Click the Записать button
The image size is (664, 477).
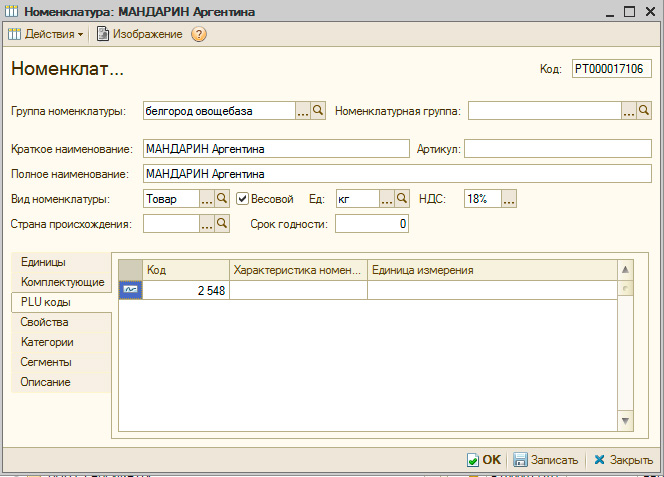coord(546,460)
